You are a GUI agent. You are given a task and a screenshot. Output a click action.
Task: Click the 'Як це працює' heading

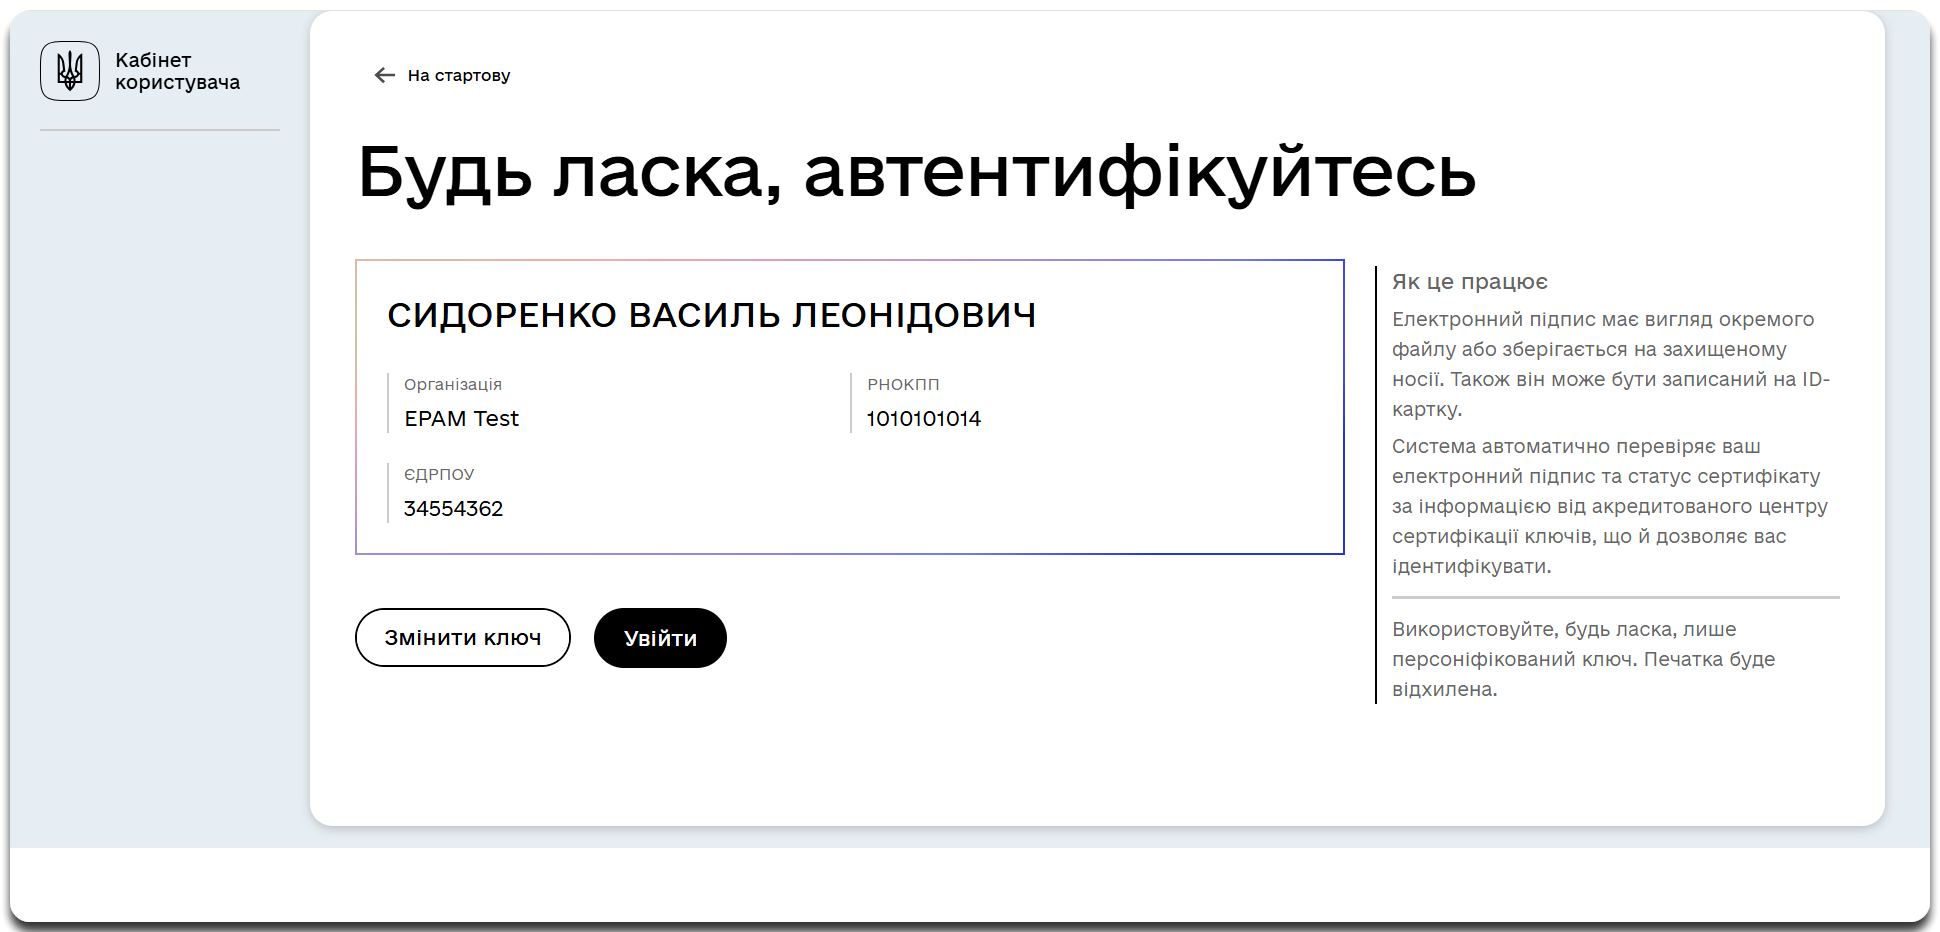click(1470, 282)
